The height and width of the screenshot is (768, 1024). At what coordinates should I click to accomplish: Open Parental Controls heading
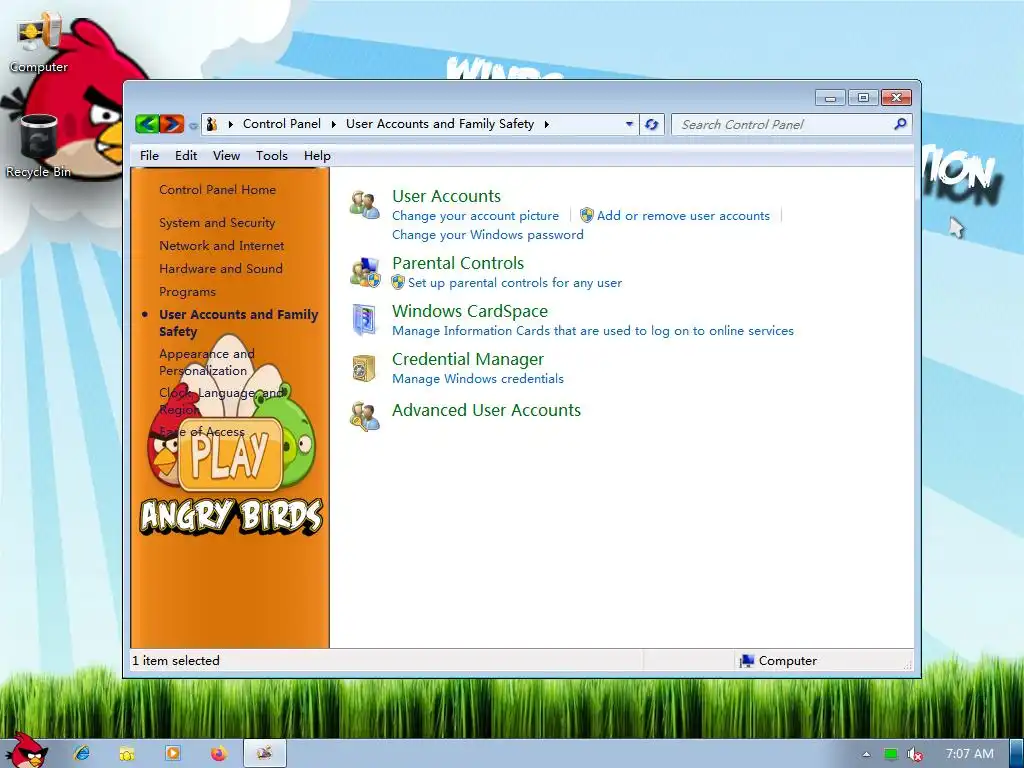[458, 263]
